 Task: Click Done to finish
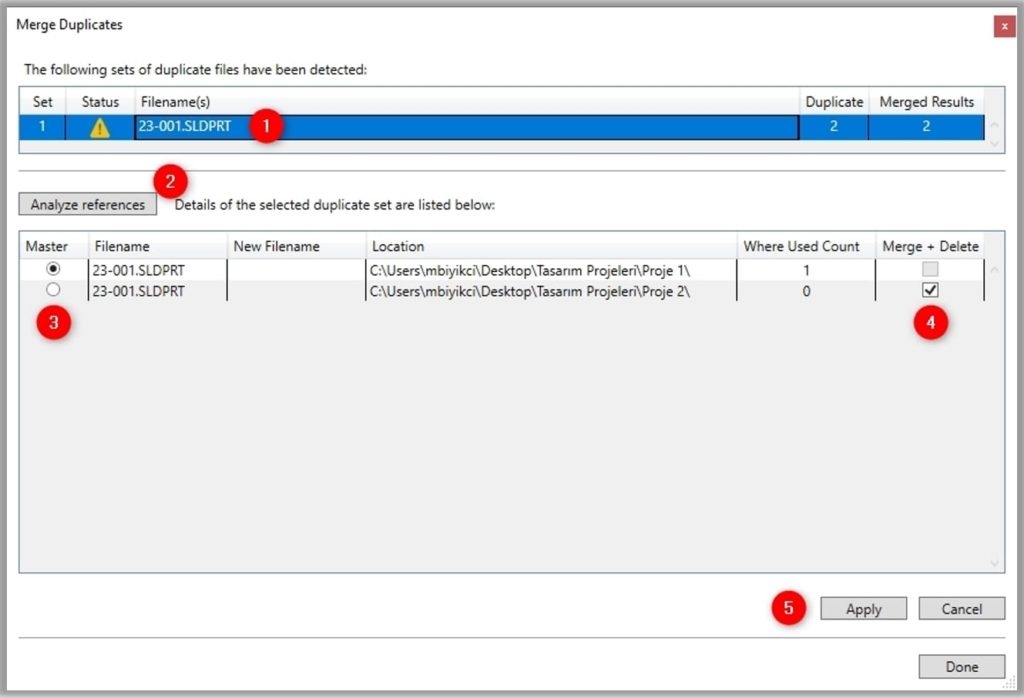click(961, 667)
